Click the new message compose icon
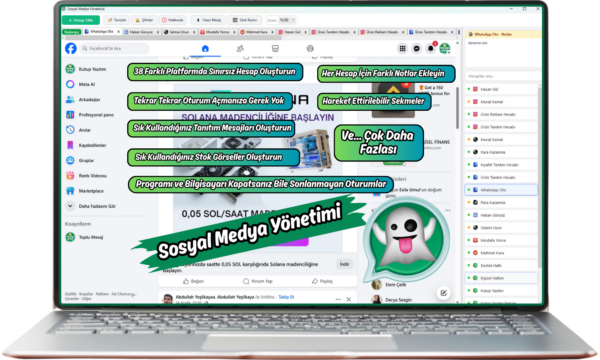 point(443,293)
